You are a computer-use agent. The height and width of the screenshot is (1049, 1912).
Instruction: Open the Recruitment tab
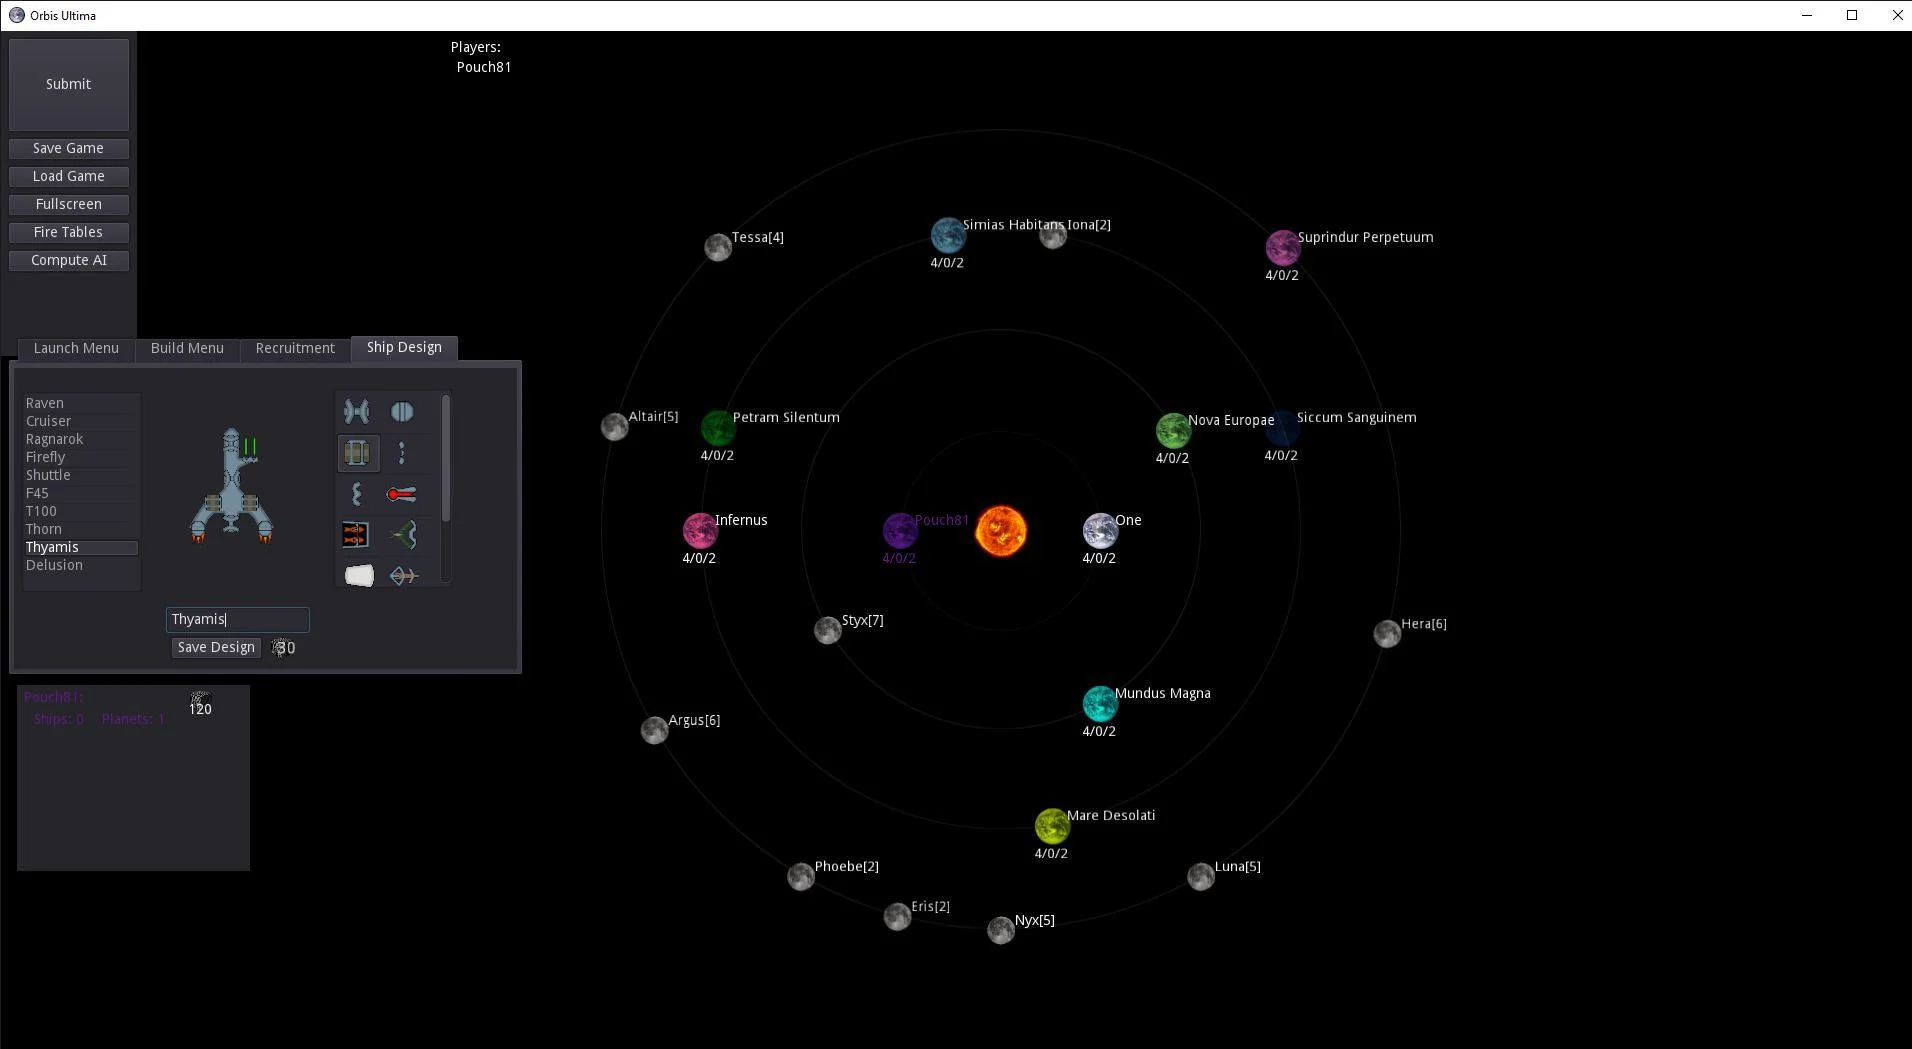pos(295,348)
